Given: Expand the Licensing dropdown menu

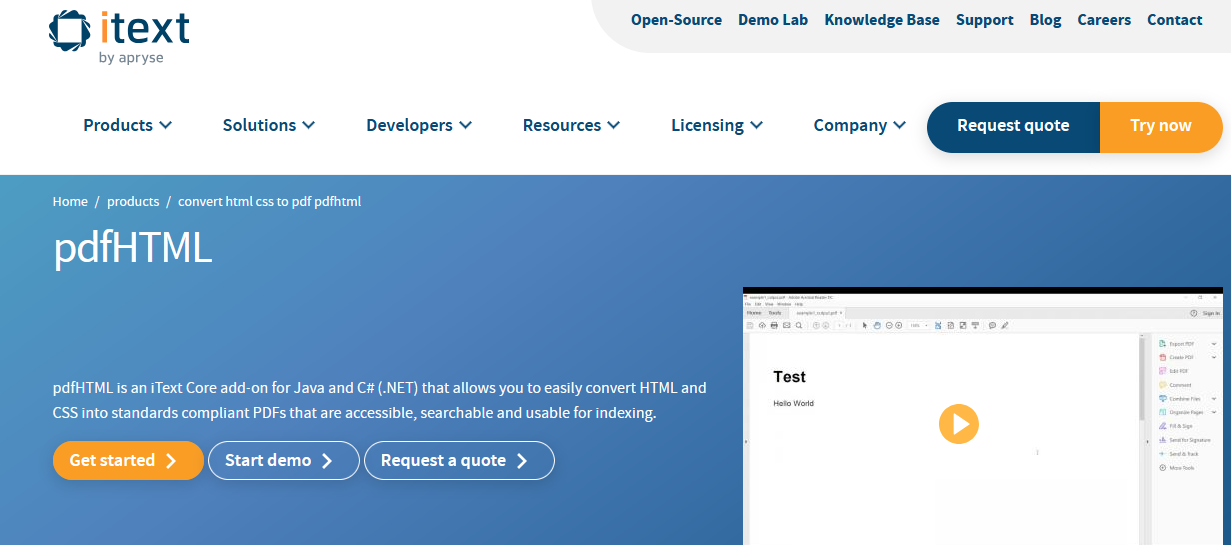Looking at the screenshot, I should pos(717,125).
